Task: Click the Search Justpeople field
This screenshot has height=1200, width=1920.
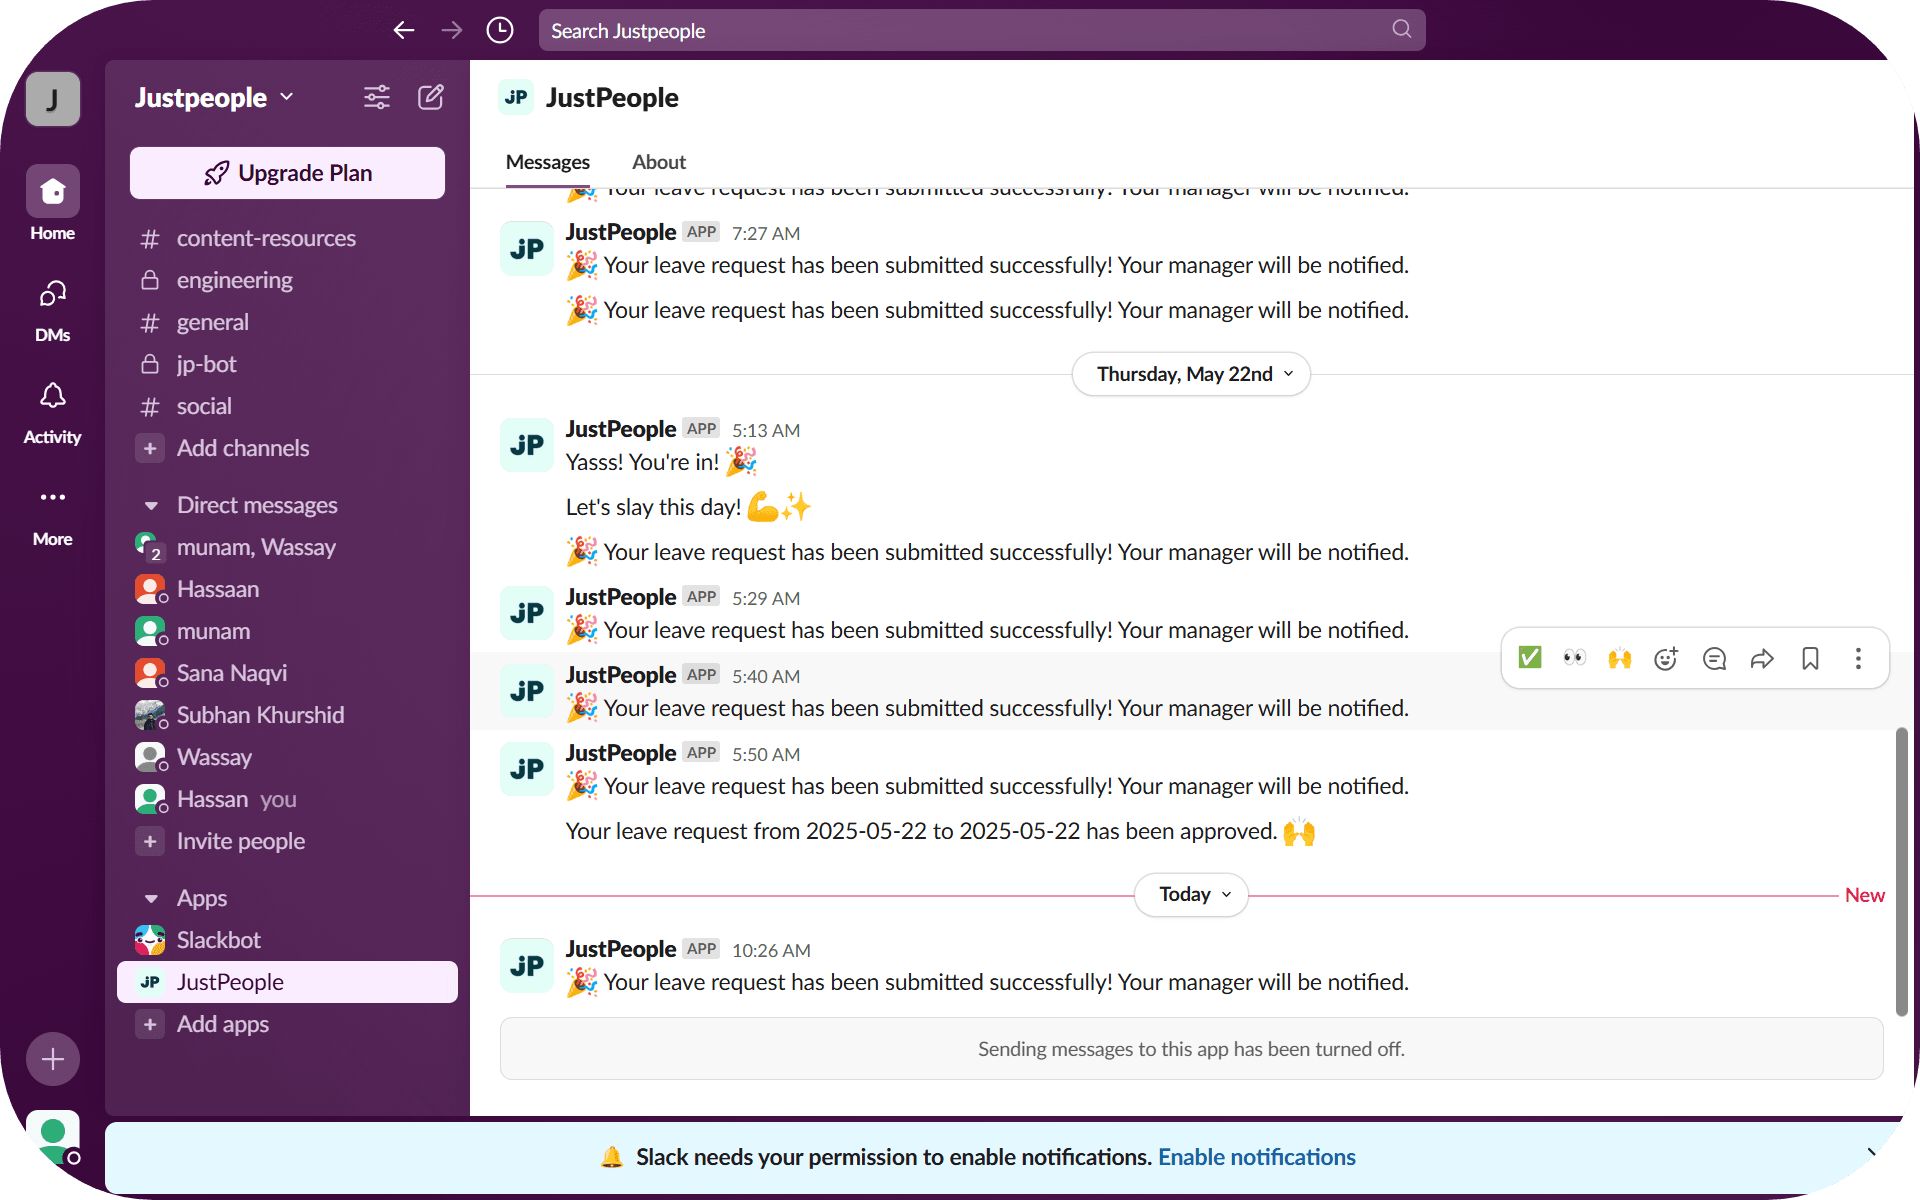Action: [x=982, y=30]
